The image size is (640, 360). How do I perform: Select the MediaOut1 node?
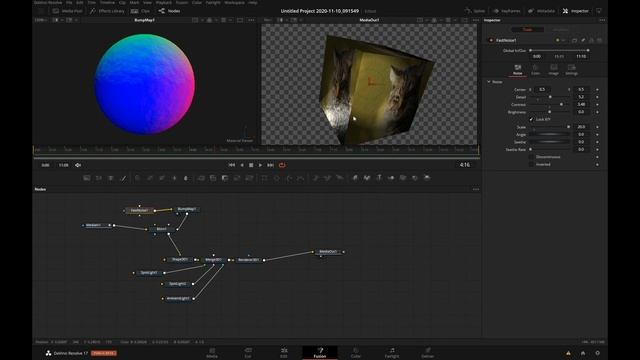[x=328, y=252]
